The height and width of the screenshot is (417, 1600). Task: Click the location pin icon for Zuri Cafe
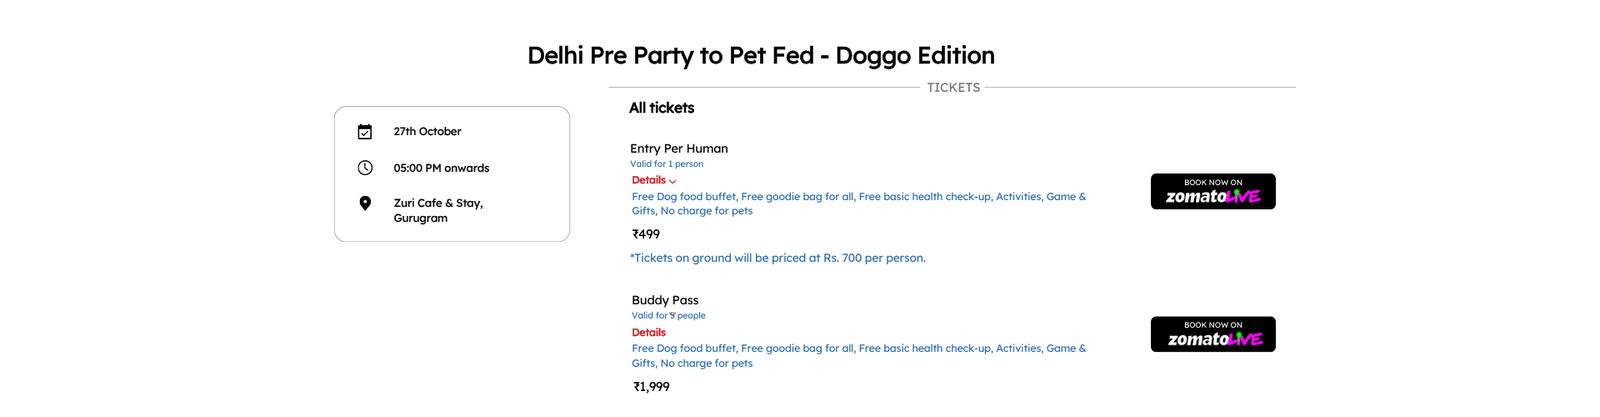point(365,204)
